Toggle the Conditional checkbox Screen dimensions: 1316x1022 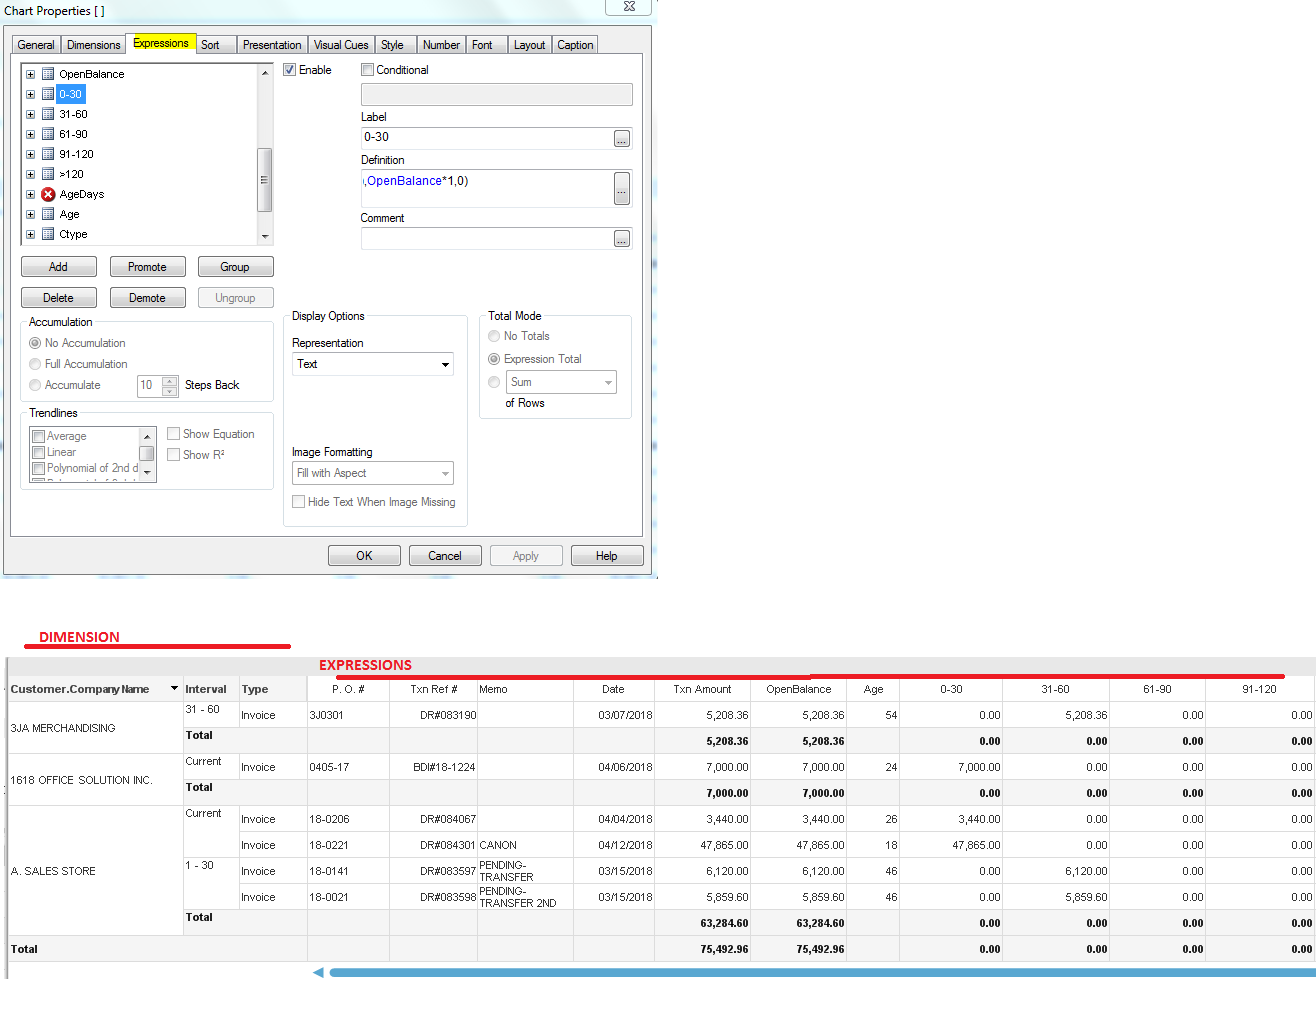point(367,70)
